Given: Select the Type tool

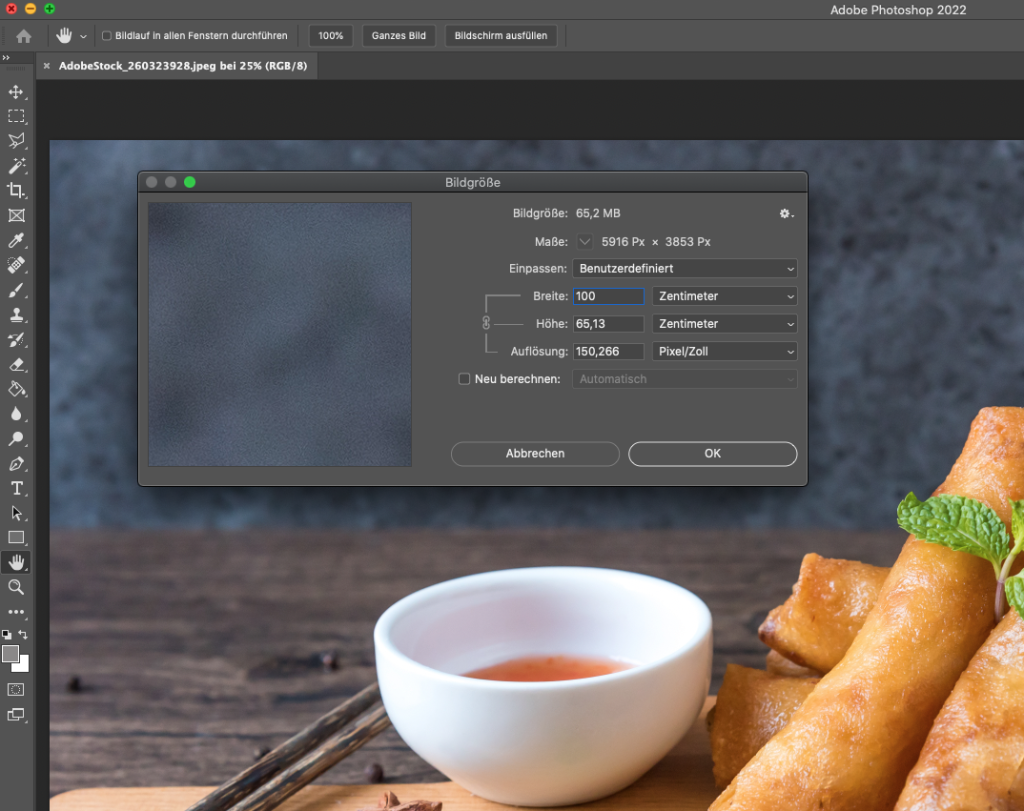Looking at the screenshot, I should 16,487.
